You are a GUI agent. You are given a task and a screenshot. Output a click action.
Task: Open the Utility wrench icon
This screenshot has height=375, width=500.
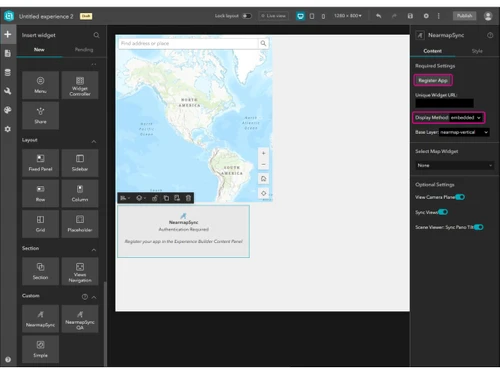(x=8, y=91)
